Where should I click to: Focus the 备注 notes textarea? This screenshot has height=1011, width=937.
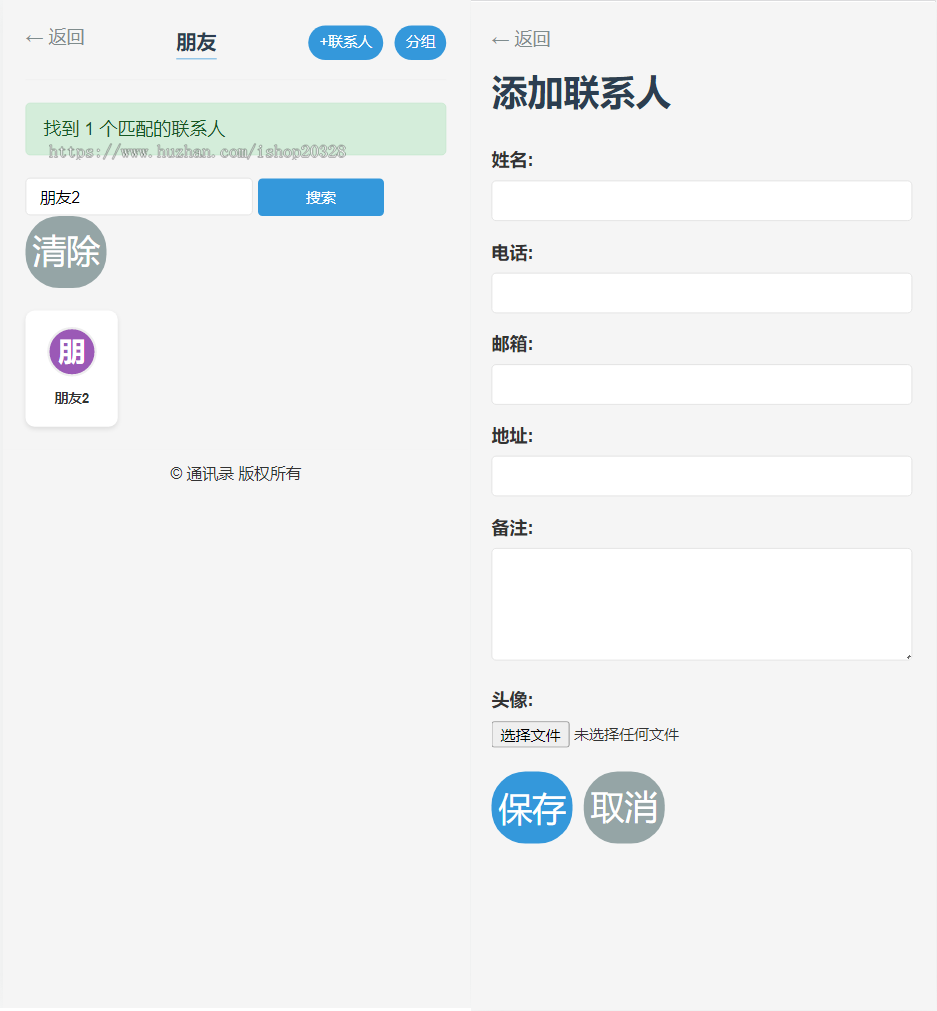(x=702, y=604)
